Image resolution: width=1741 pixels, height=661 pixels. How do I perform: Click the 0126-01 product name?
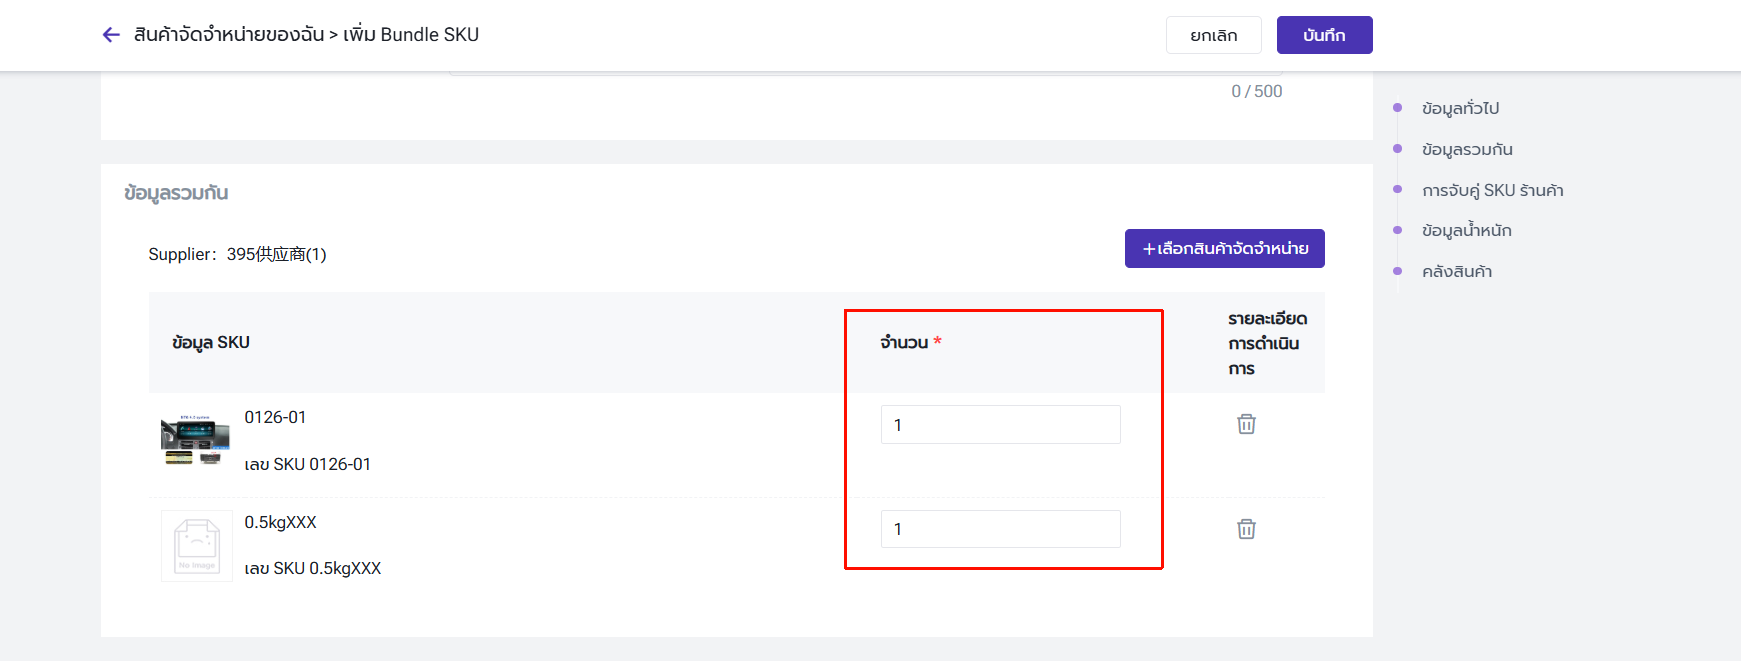pos(275,417)
